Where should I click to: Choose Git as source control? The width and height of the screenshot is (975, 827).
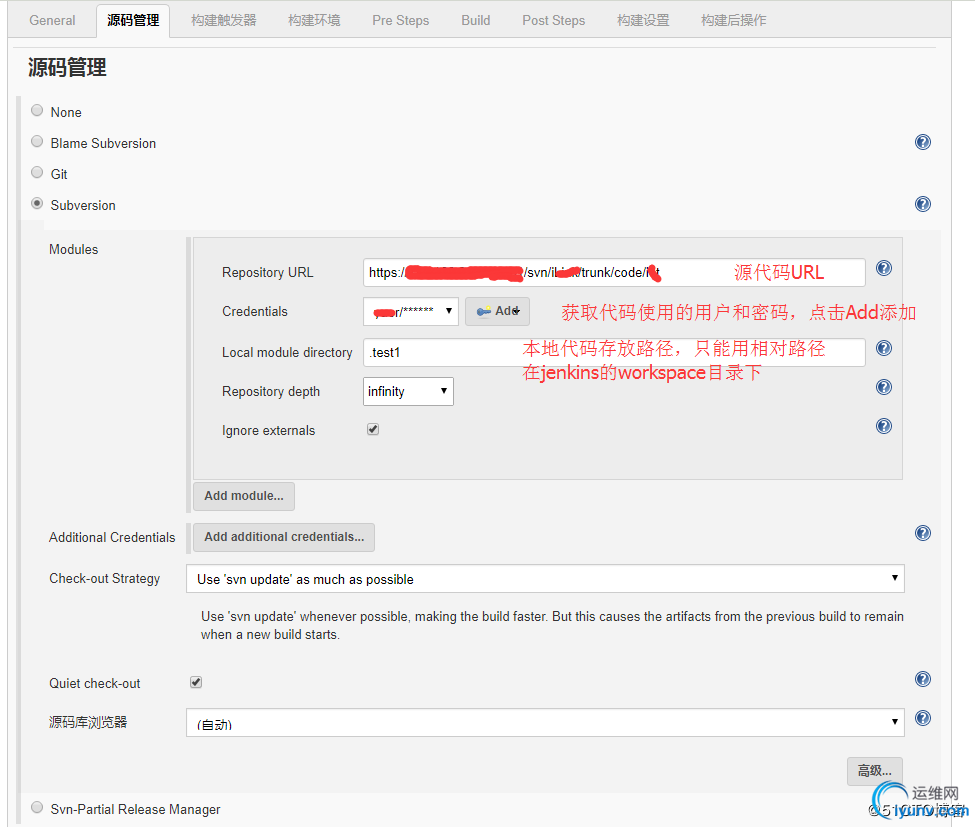[x=37, y=172]
